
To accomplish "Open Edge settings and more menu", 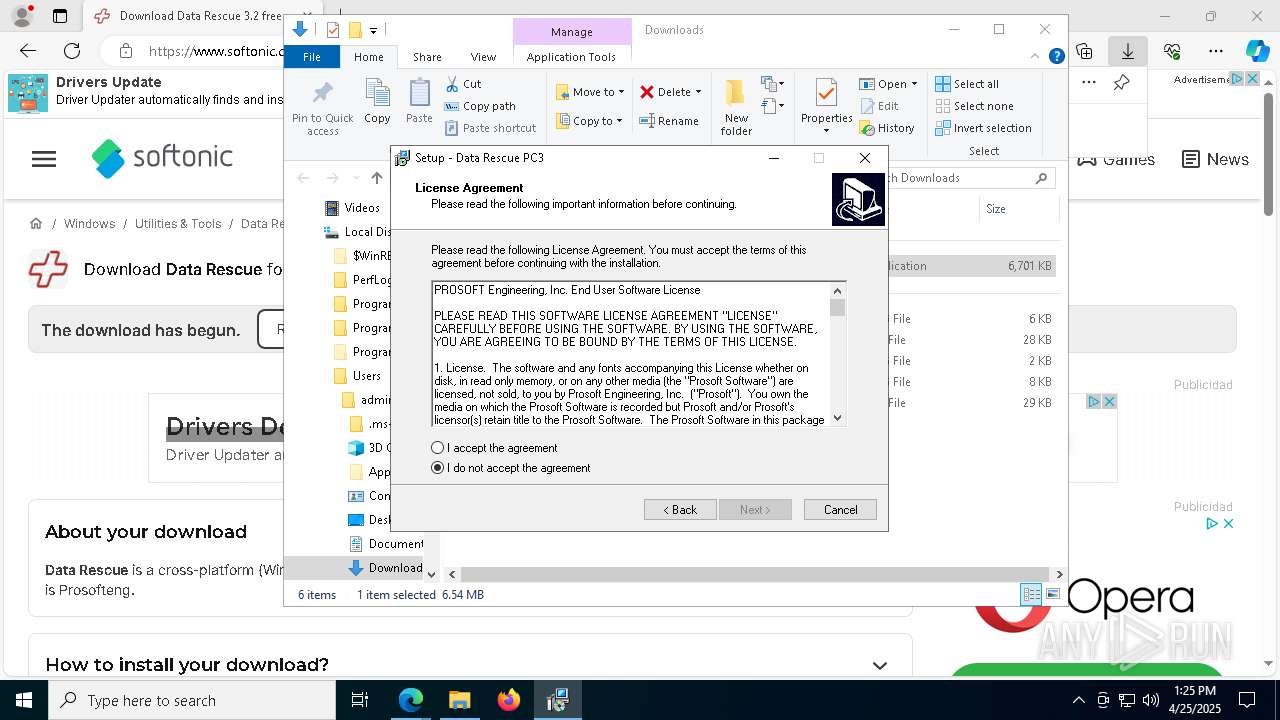I will (1215, 51).
